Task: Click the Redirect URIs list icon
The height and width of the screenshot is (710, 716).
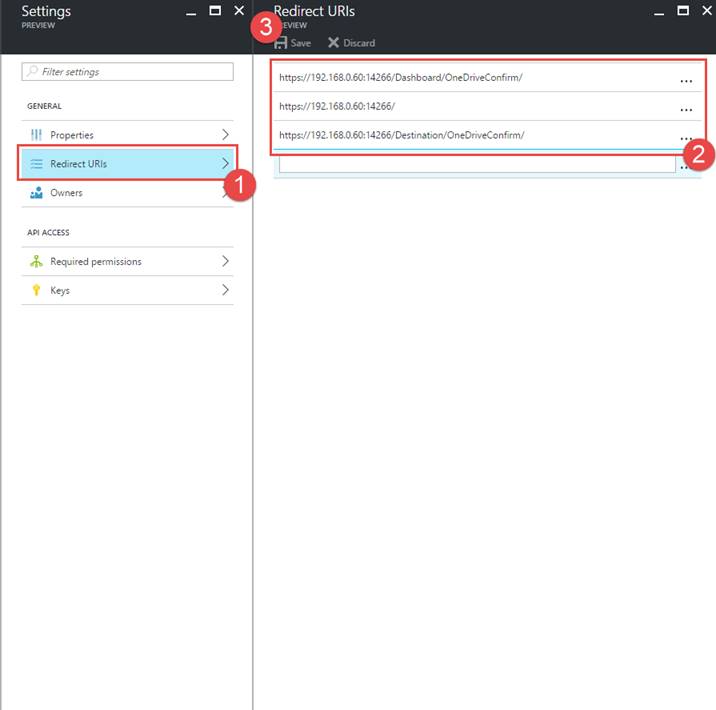Action: pos(36,164)
